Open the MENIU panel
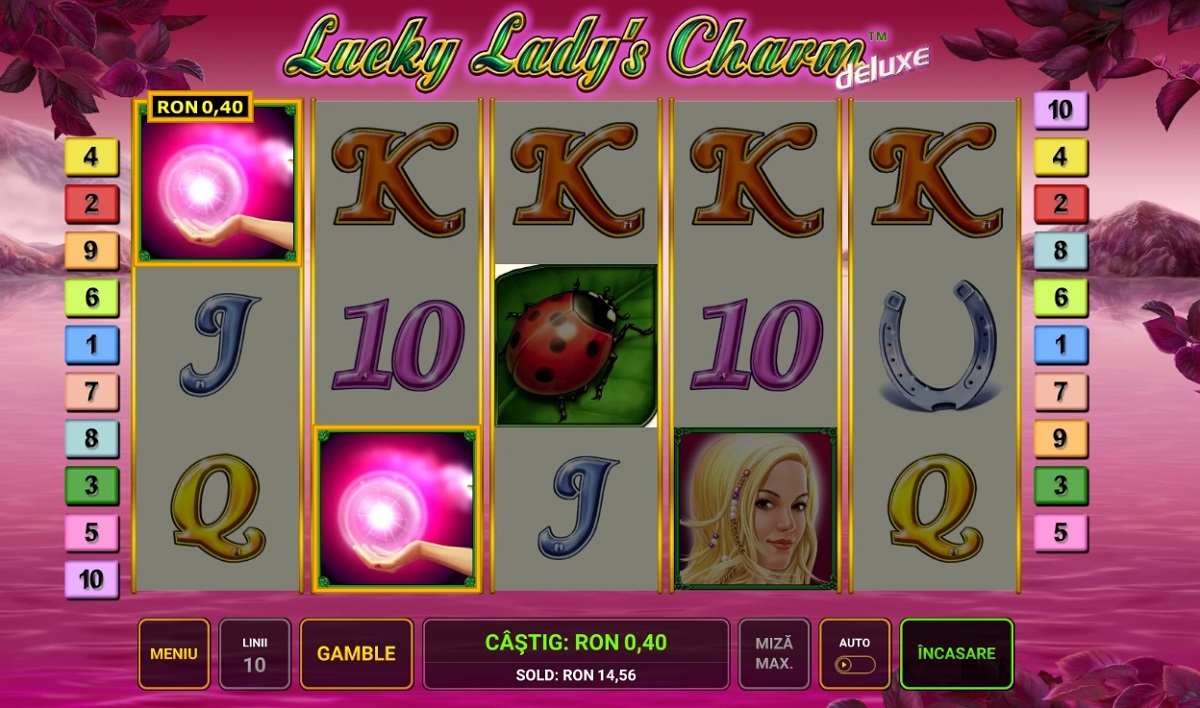This screenshot has height=708, width=1200. [174, 654]
